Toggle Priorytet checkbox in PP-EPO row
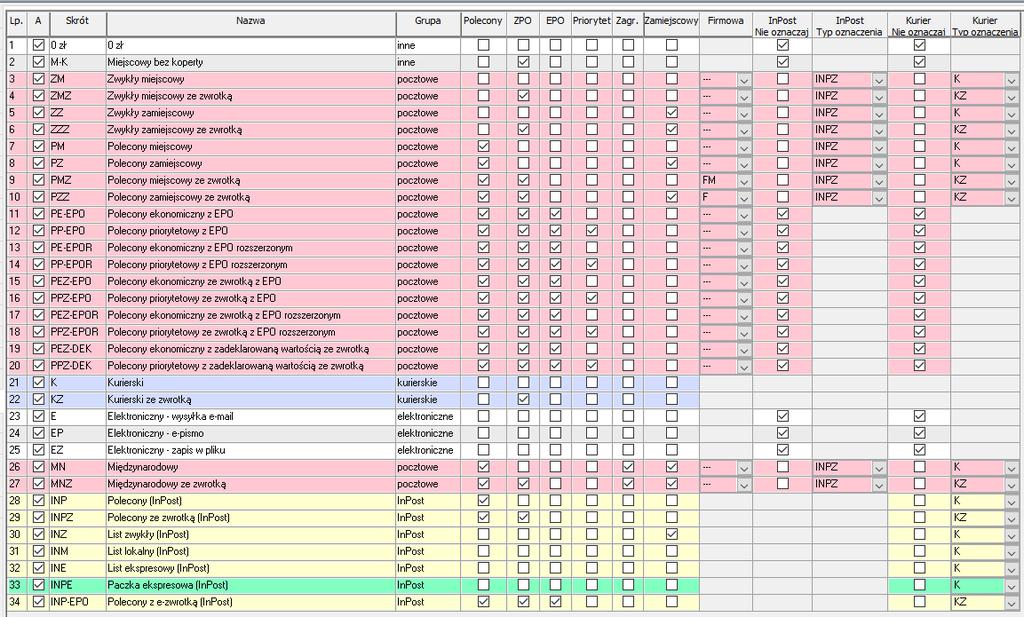 click(592, 230)
